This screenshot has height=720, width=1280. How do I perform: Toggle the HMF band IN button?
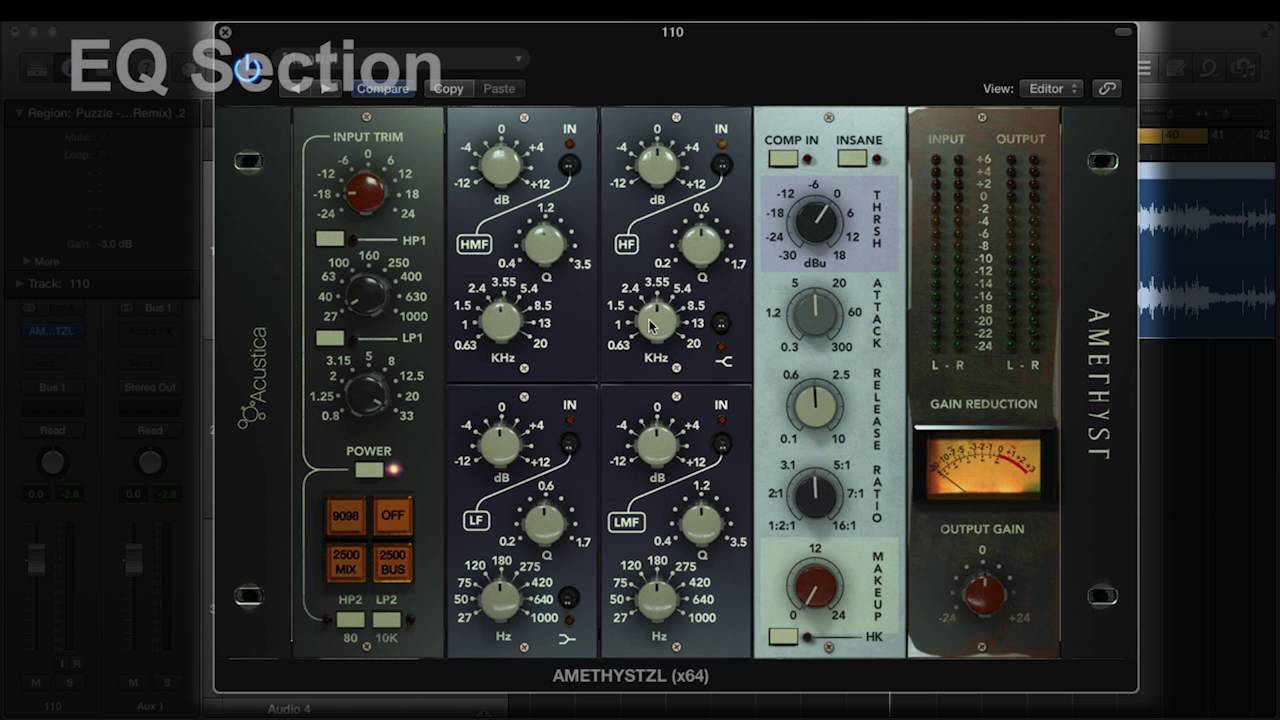point(569,165)
